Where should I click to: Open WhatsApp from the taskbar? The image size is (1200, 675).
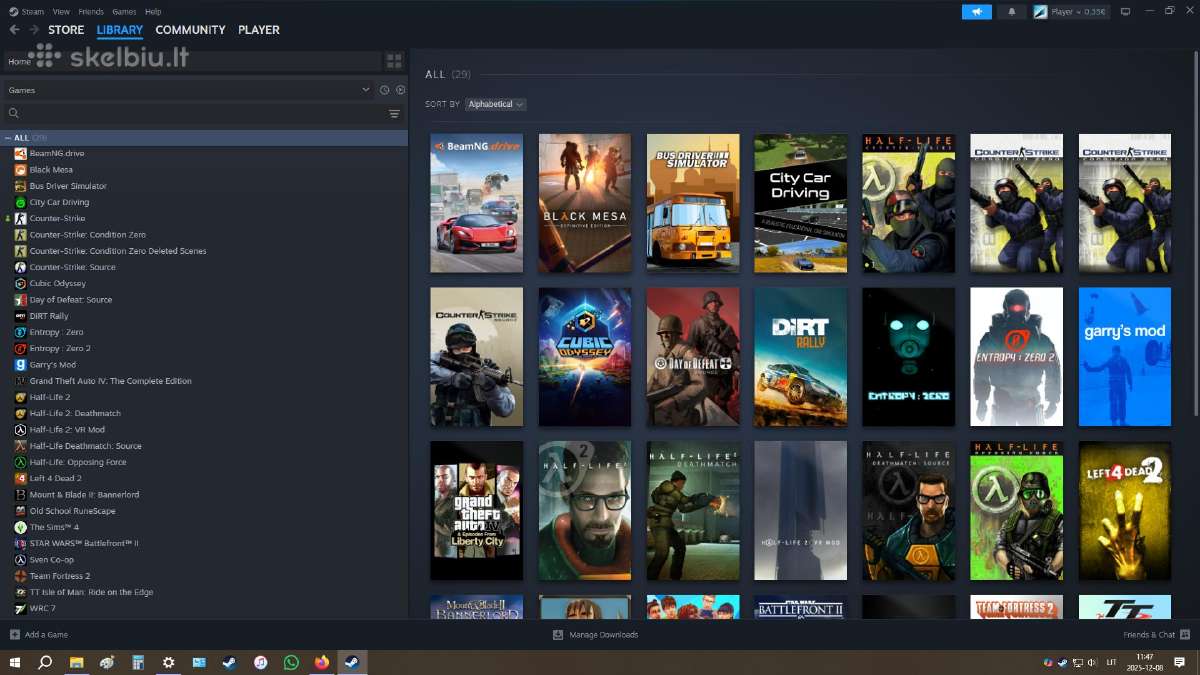pyautogui.click(x=291, y=662)
